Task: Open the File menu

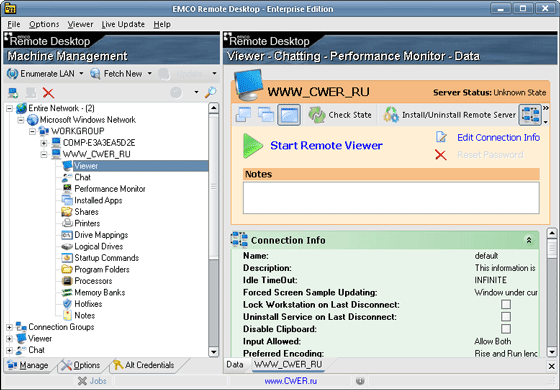Action: (x=14, y=24)
